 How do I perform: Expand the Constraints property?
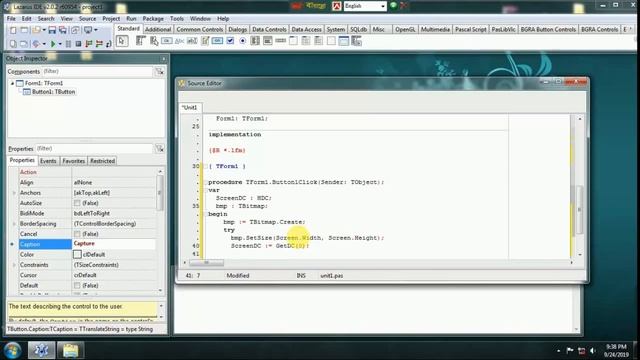tap(14, 265)
